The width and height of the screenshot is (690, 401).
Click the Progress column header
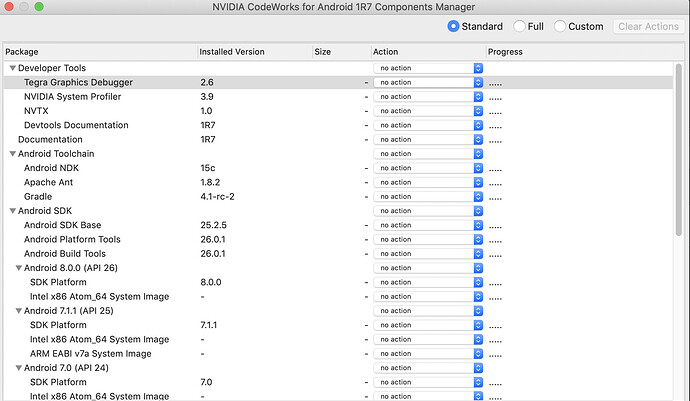pos(585,52)
